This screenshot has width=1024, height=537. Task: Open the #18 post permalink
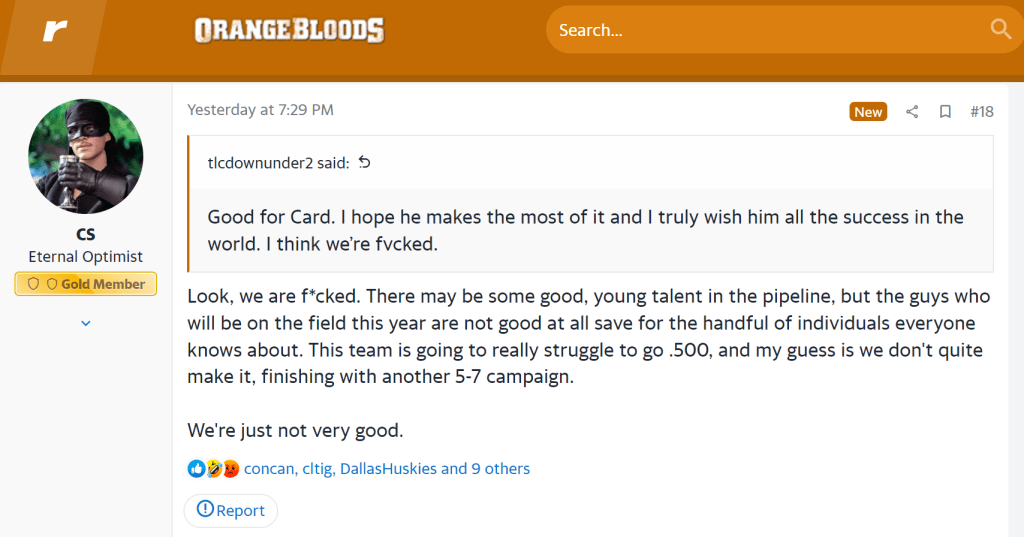click(x=982, y=112)
